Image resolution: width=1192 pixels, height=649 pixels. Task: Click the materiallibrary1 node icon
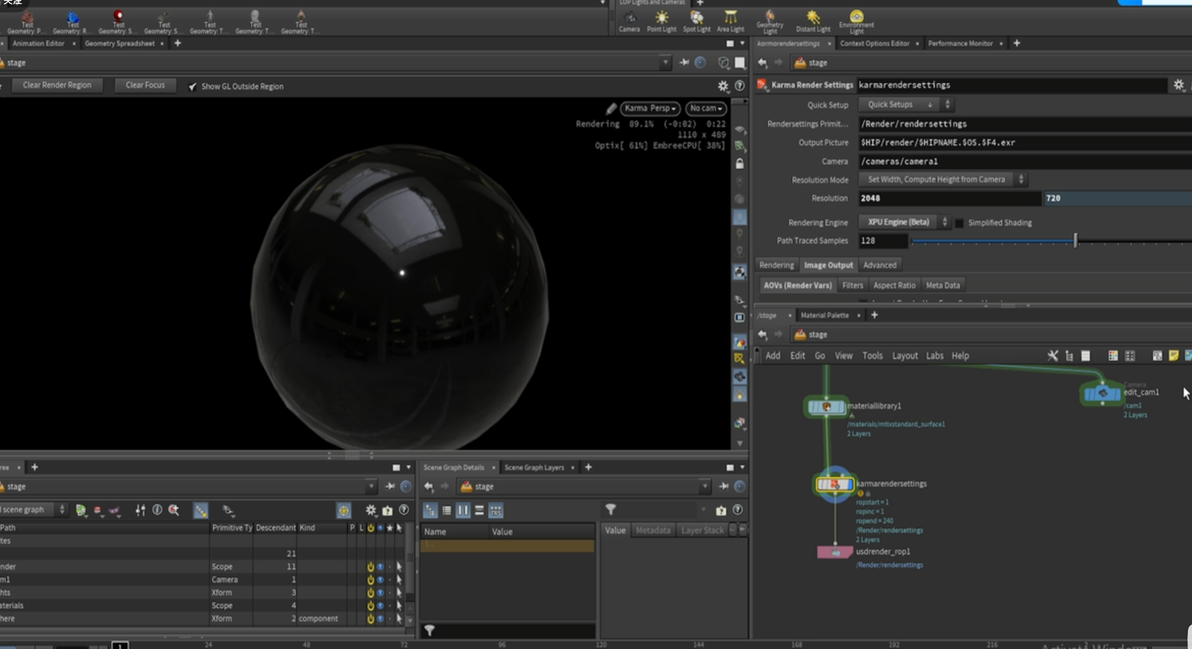coord(827,407)
